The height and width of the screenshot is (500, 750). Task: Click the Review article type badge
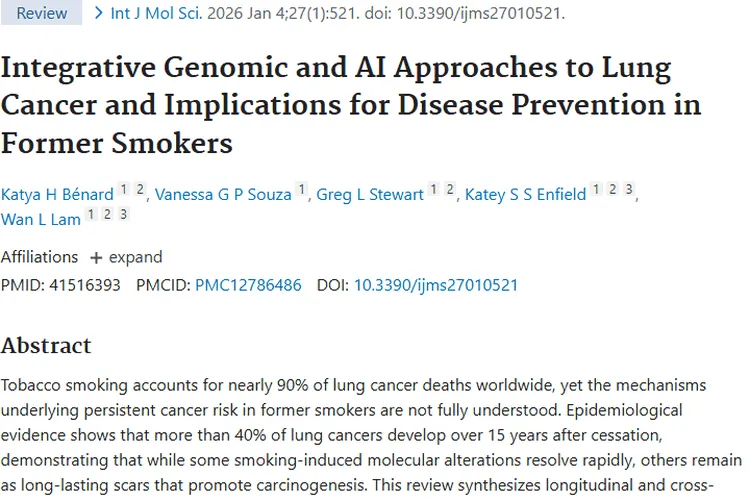tap(42, 13)
